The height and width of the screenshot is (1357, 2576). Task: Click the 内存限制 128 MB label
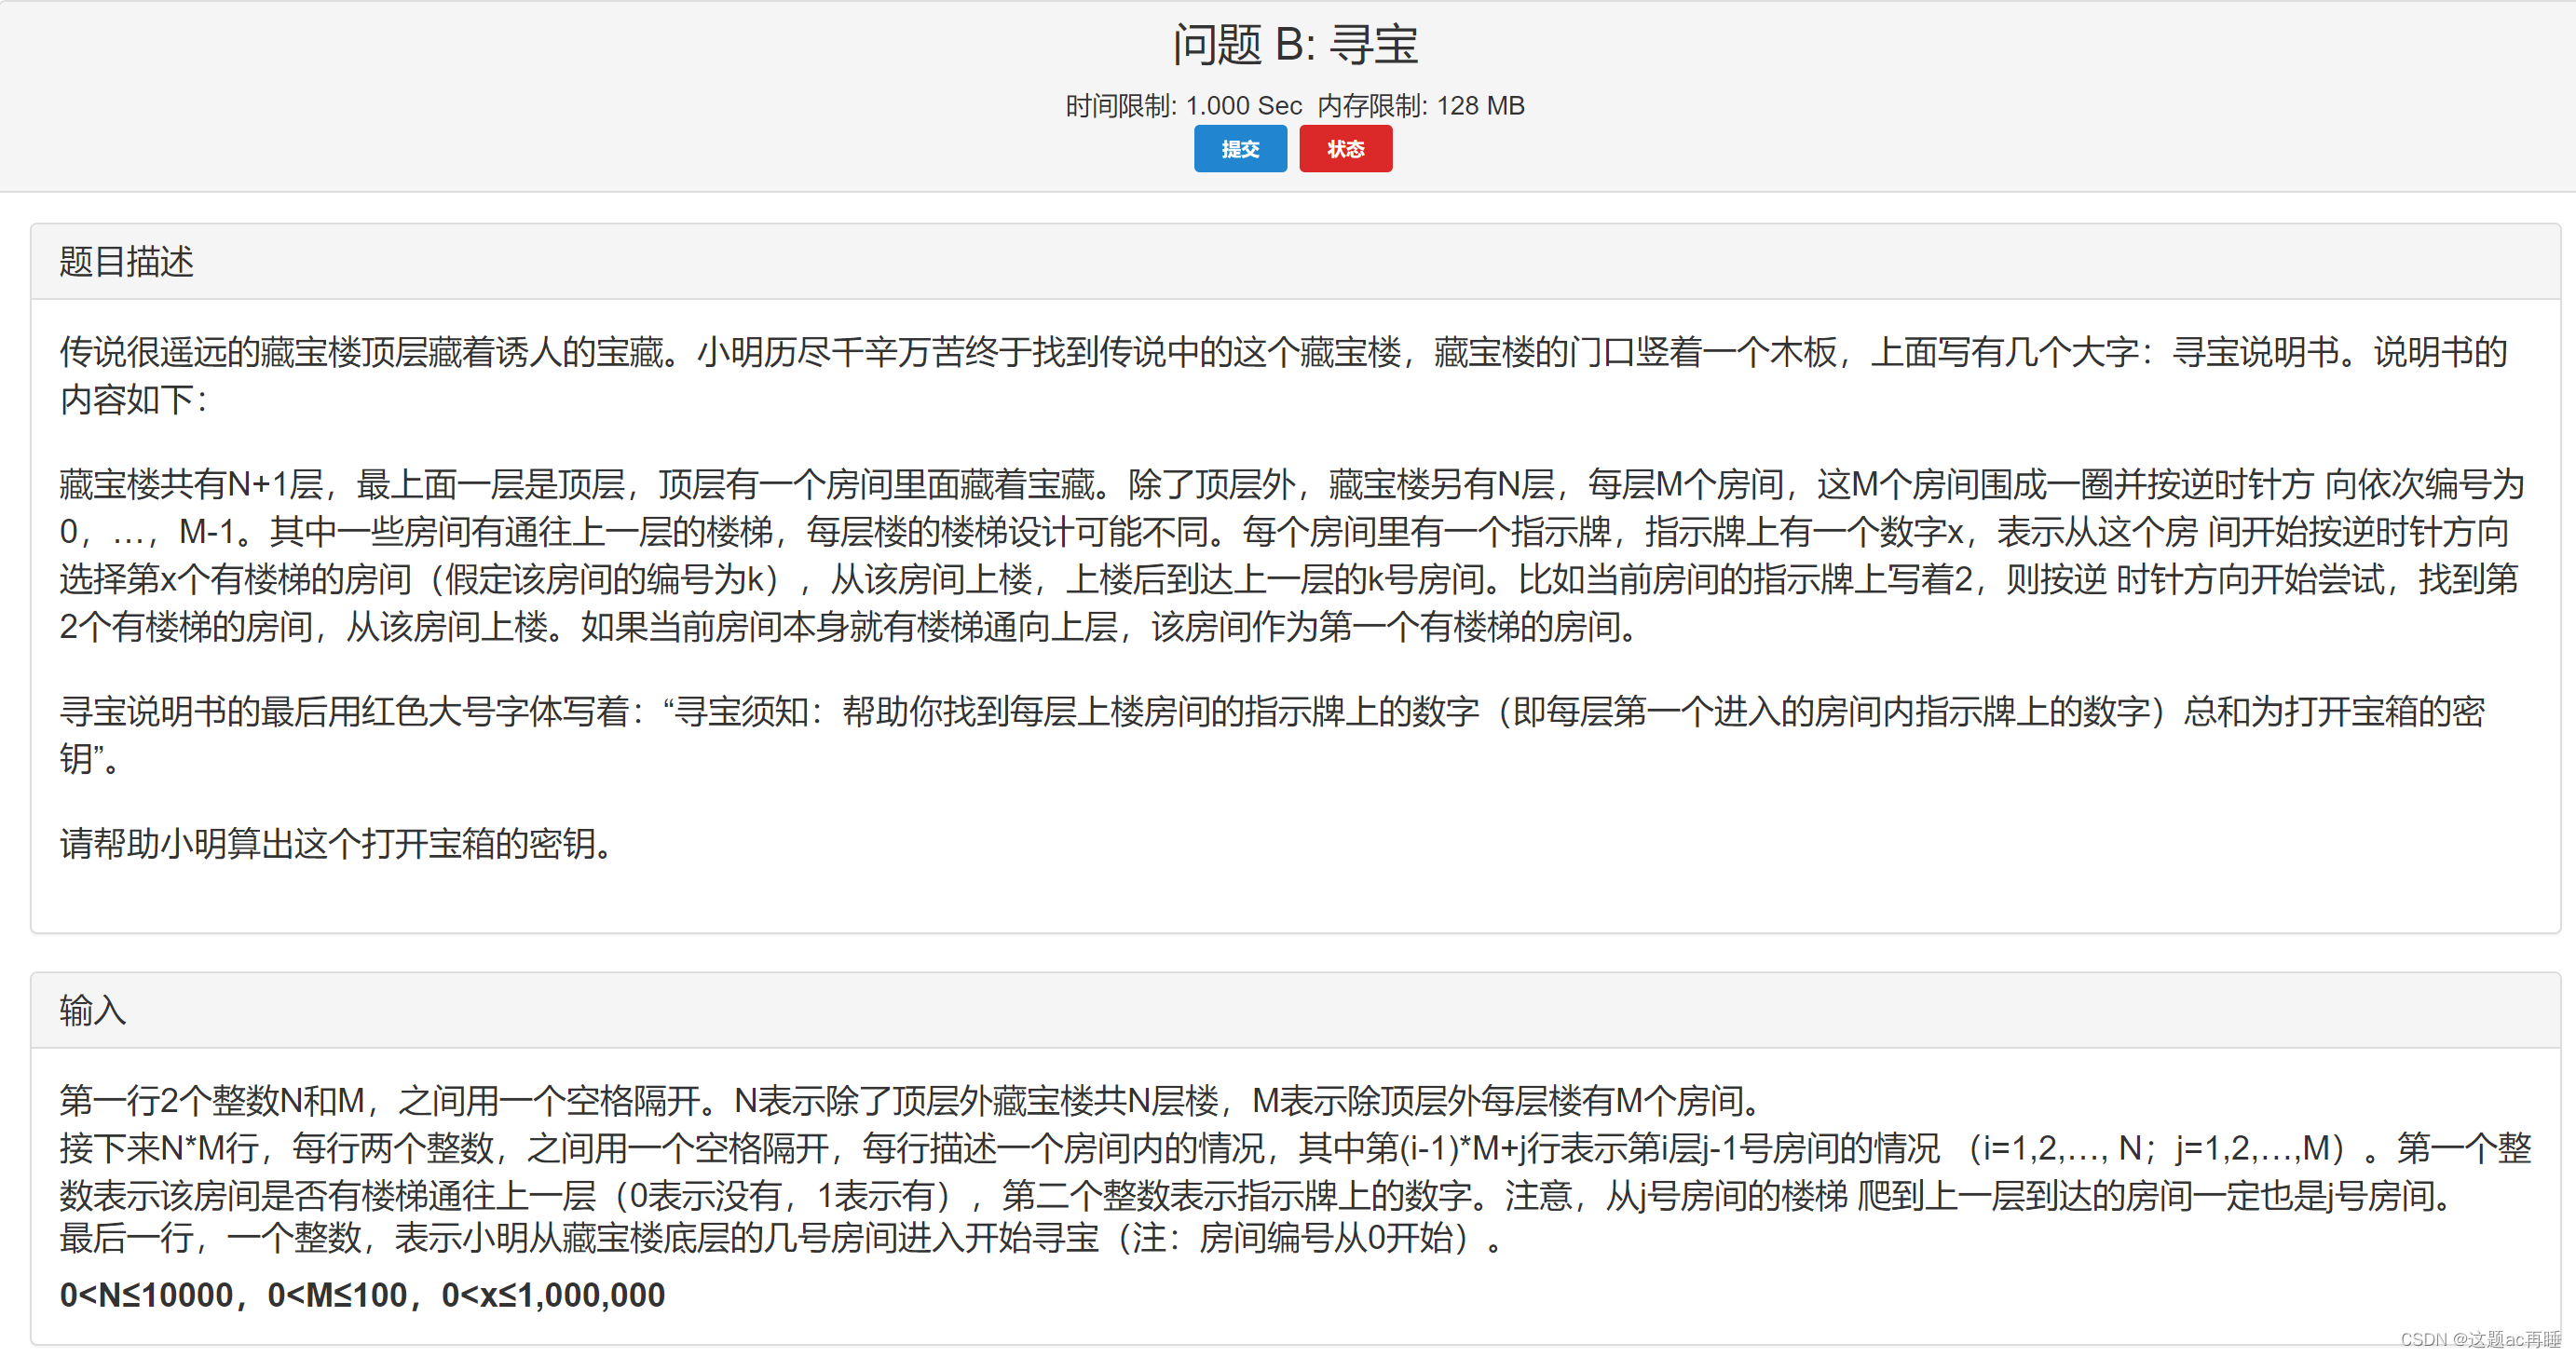click(x=1420, y=106)
